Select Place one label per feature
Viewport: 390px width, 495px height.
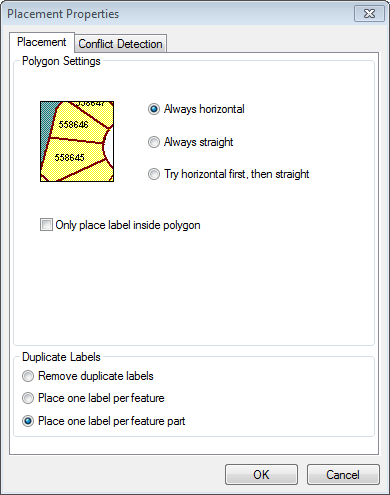93,398
